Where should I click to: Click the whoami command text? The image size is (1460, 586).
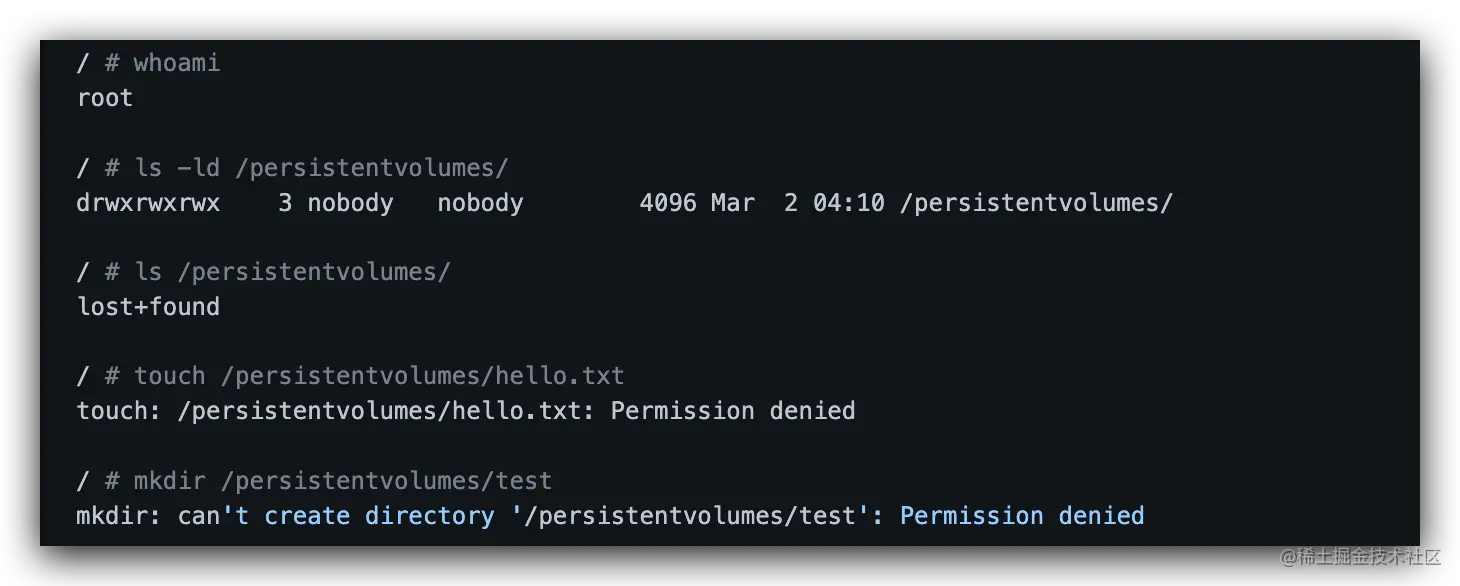176,63
